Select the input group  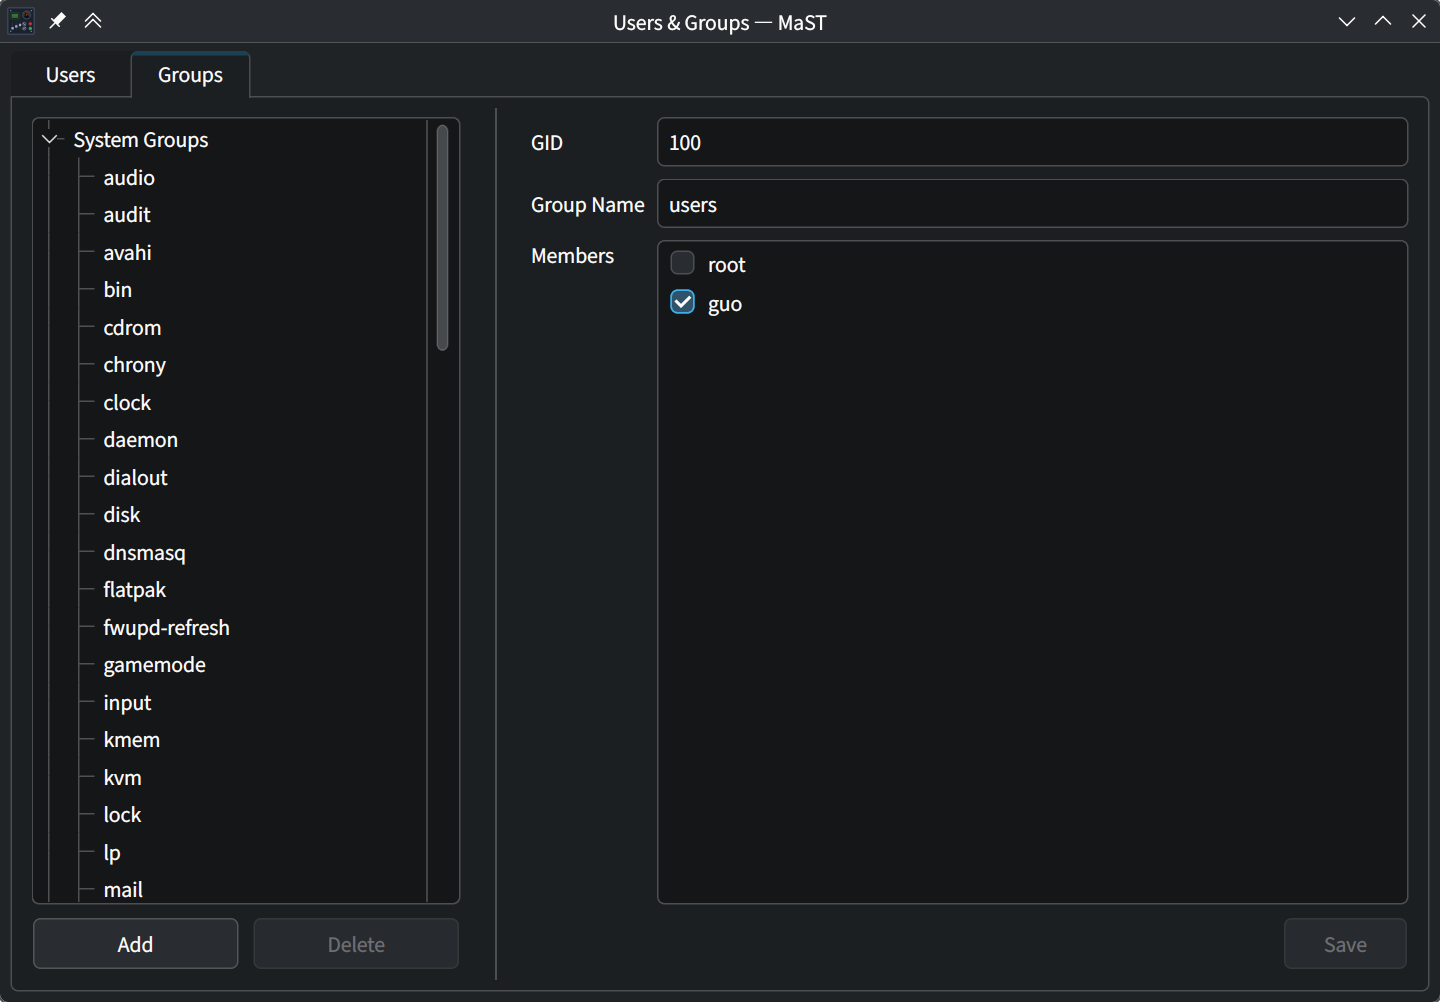coord(127,703)
